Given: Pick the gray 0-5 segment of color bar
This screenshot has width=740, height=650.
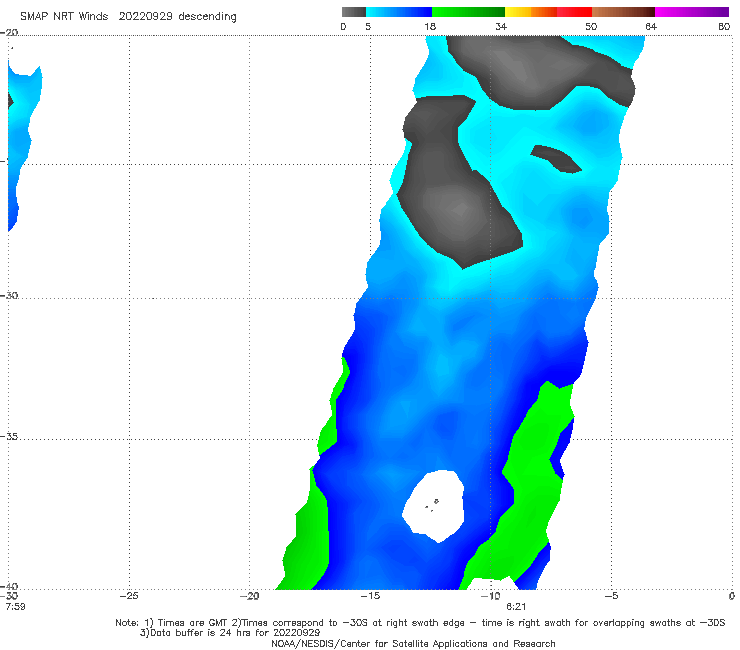Looking at the screenshot, I should coord(354,12).
